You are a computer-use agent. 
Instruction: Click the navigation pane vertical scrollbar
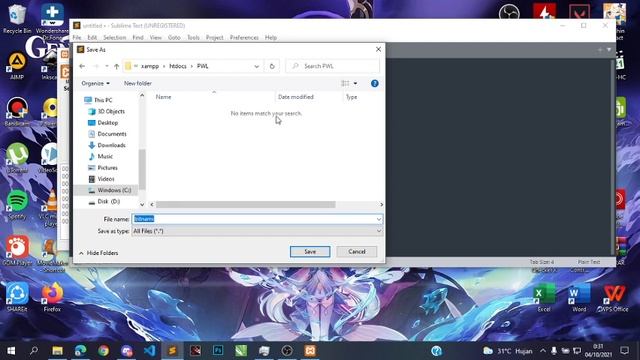(x=142, y=169)
